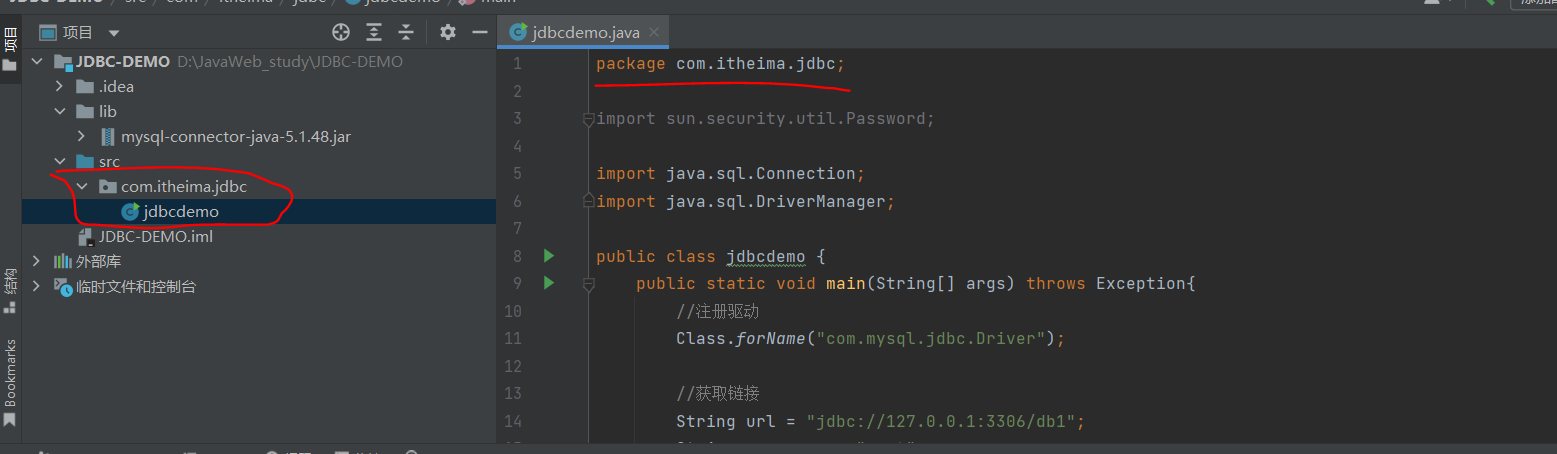Click the path text D:\JavaWeb_study\JDBC-DEMO
1557x454 pixels.
pos(290,62)
